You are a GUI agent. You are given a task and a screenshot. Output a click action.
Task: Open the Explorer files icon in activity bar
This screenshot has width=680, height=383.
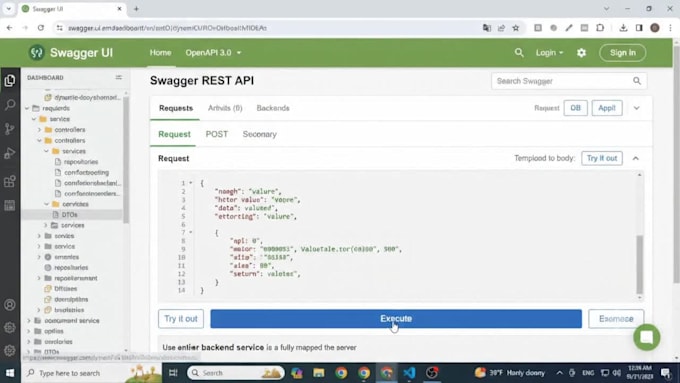(x=10, y=80)
